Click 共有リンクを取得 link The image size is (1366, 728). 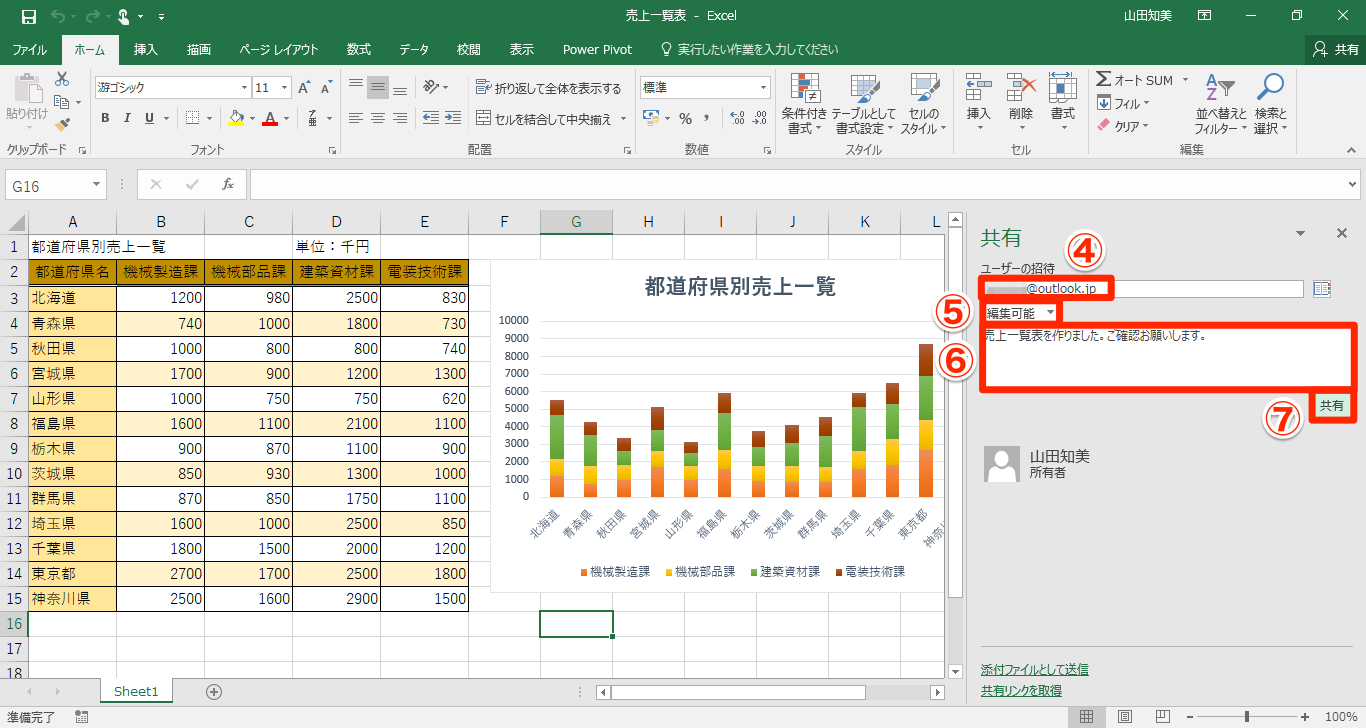coord(1021,690)
